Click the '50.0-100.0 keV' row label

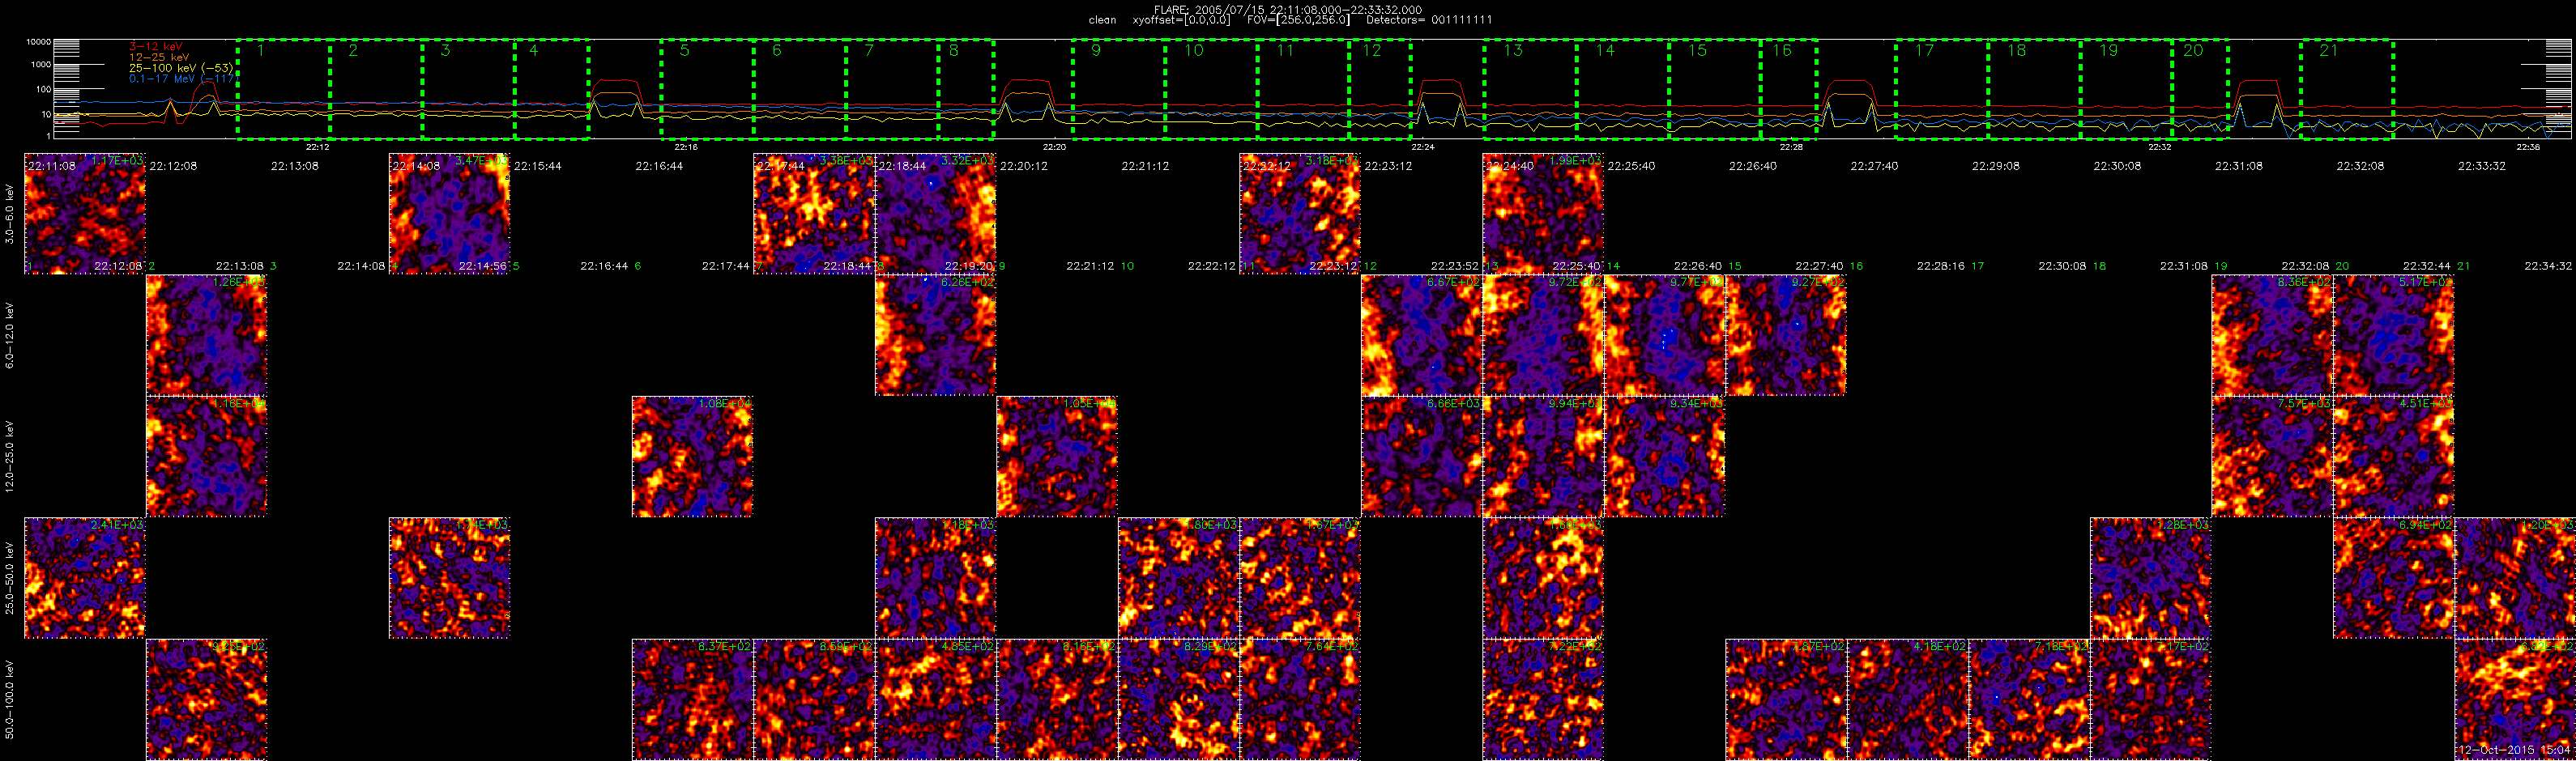[10, 699]
